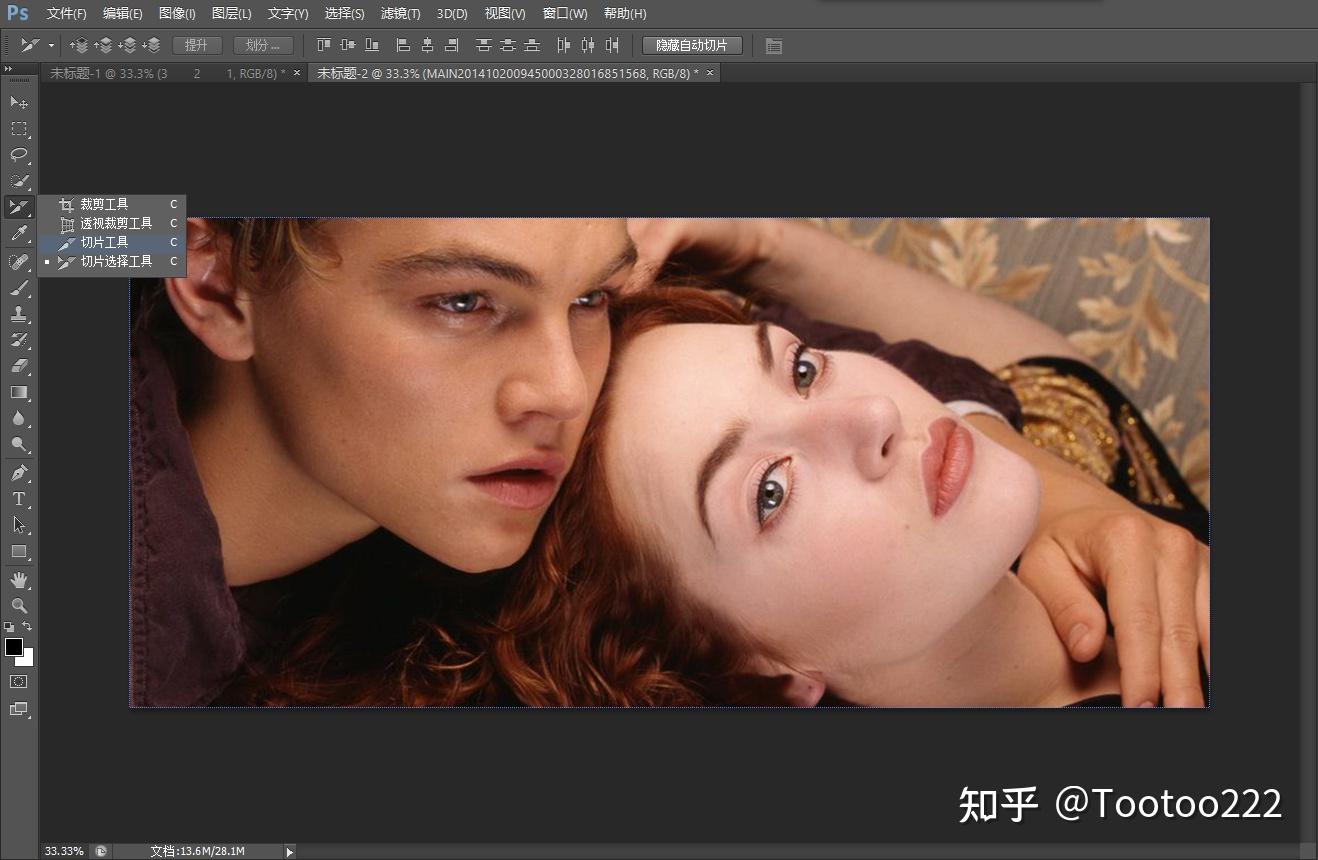Open the tool preset picker dropdown
1318x860 pixels.
coord(51,45)
